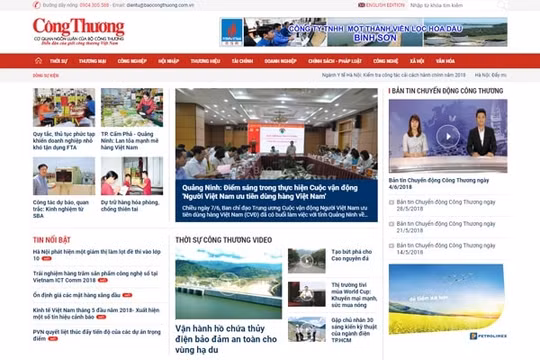Open the World Cup TV market video thumbnail
Image resolution: width=540 pixels, height=360 pixels.
[307, 294]
